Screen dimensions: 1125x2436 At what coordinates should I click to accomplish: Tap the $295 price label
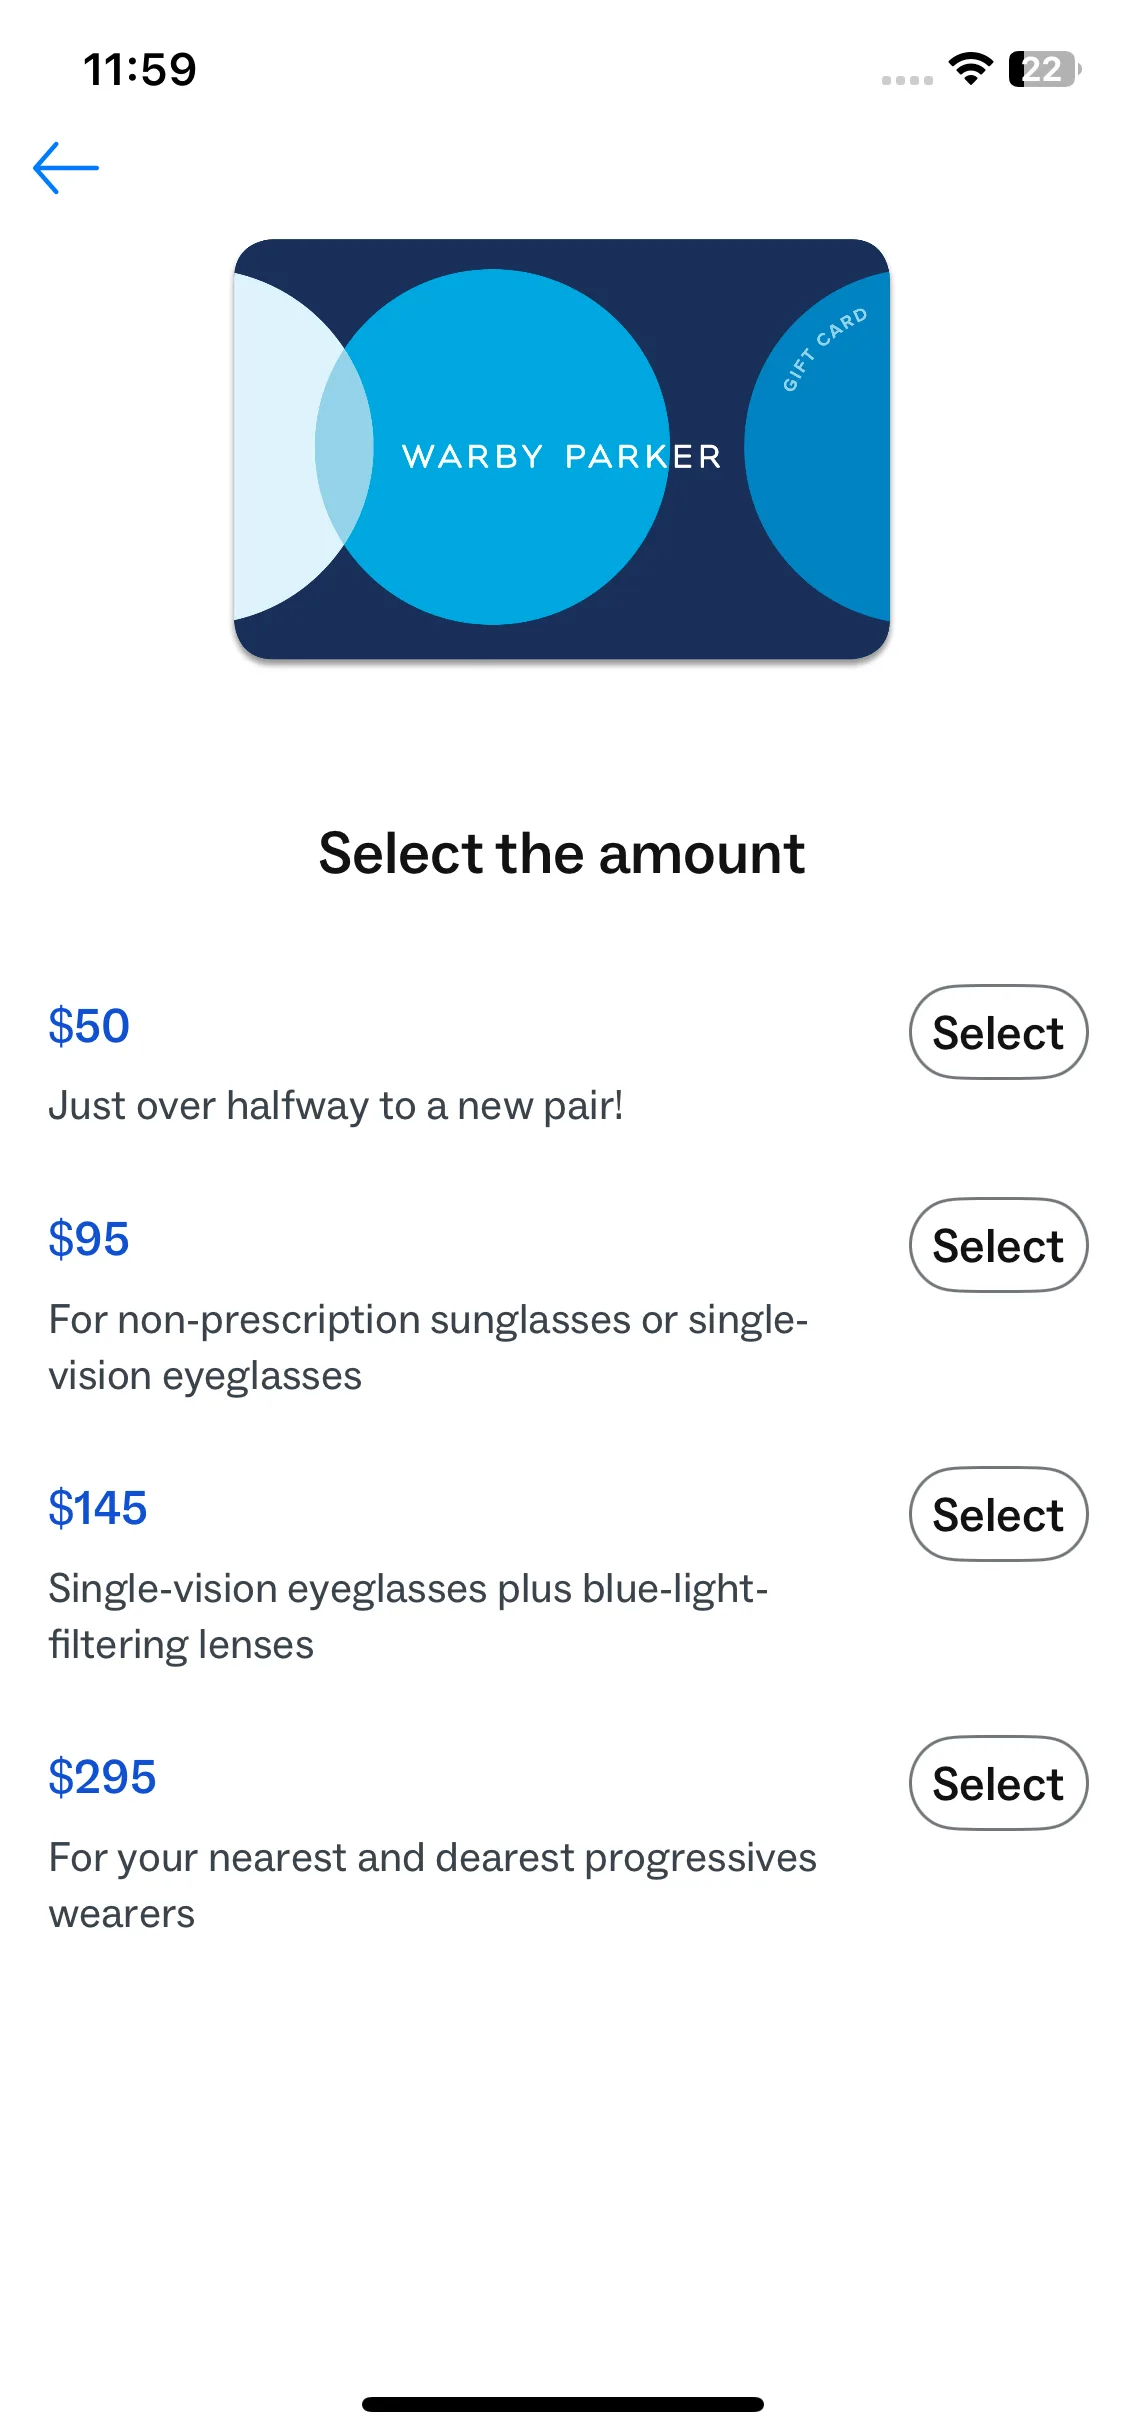point(102,1777)
